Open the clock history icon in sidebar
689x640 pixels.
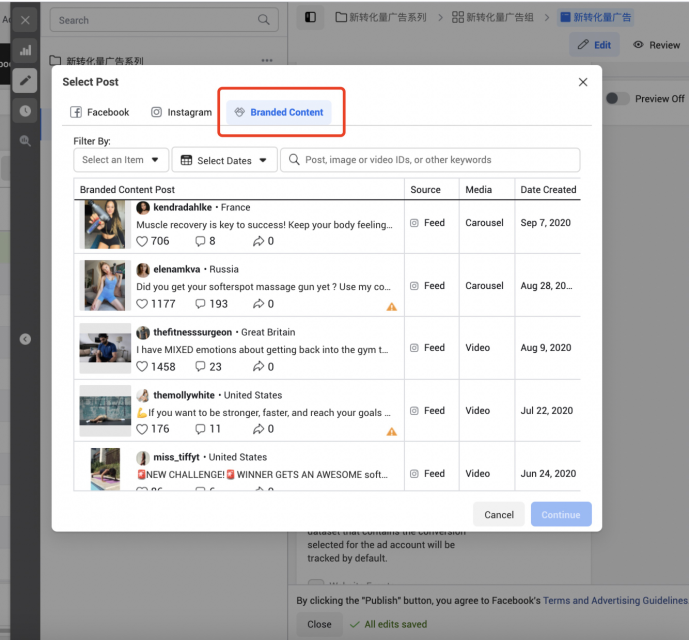25,110
